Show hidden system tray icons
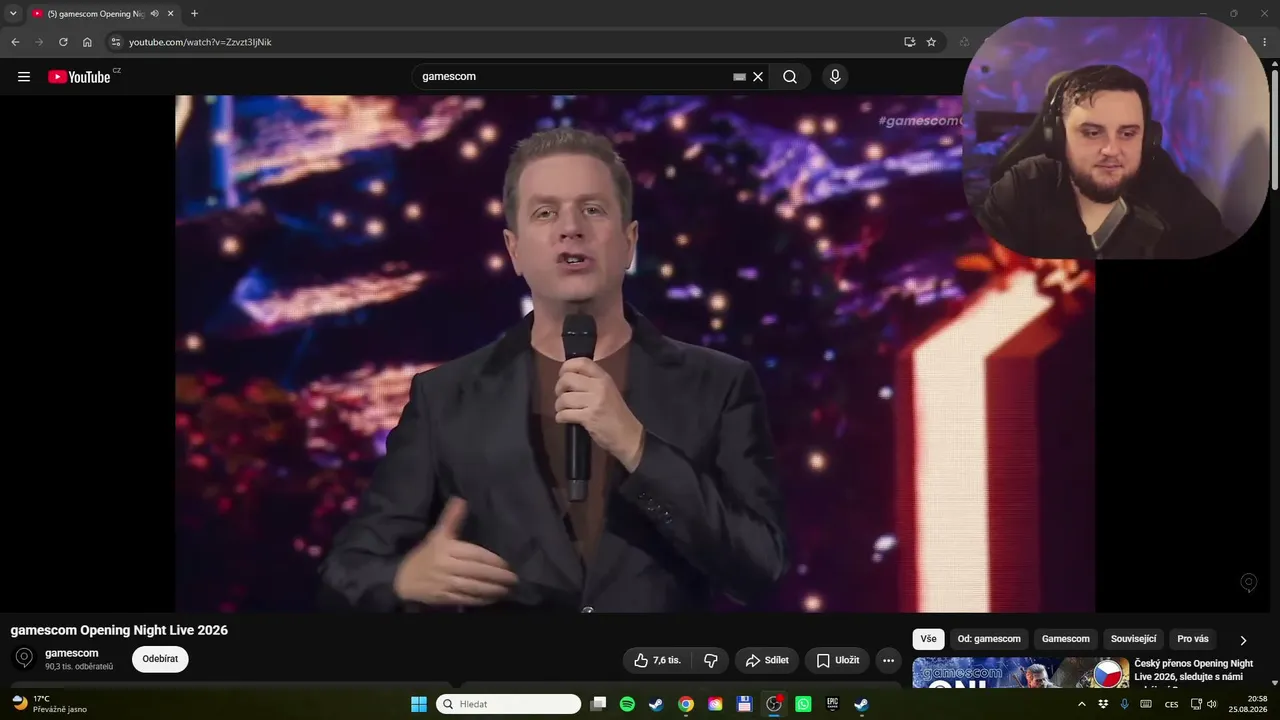This screenshot has width=1280, height=720. [1081, 704]
